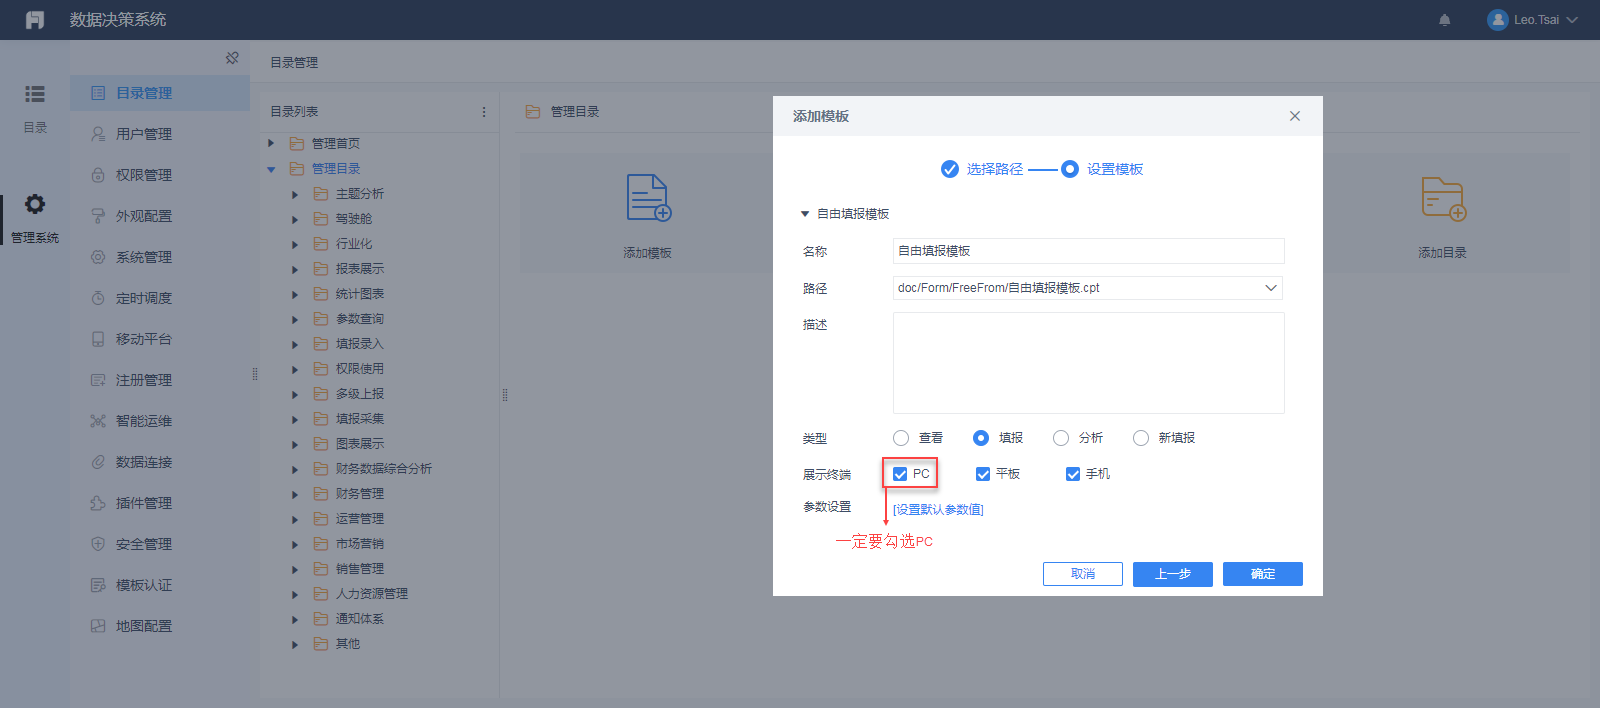Expand the 财务管理 folder arrow

295,494
